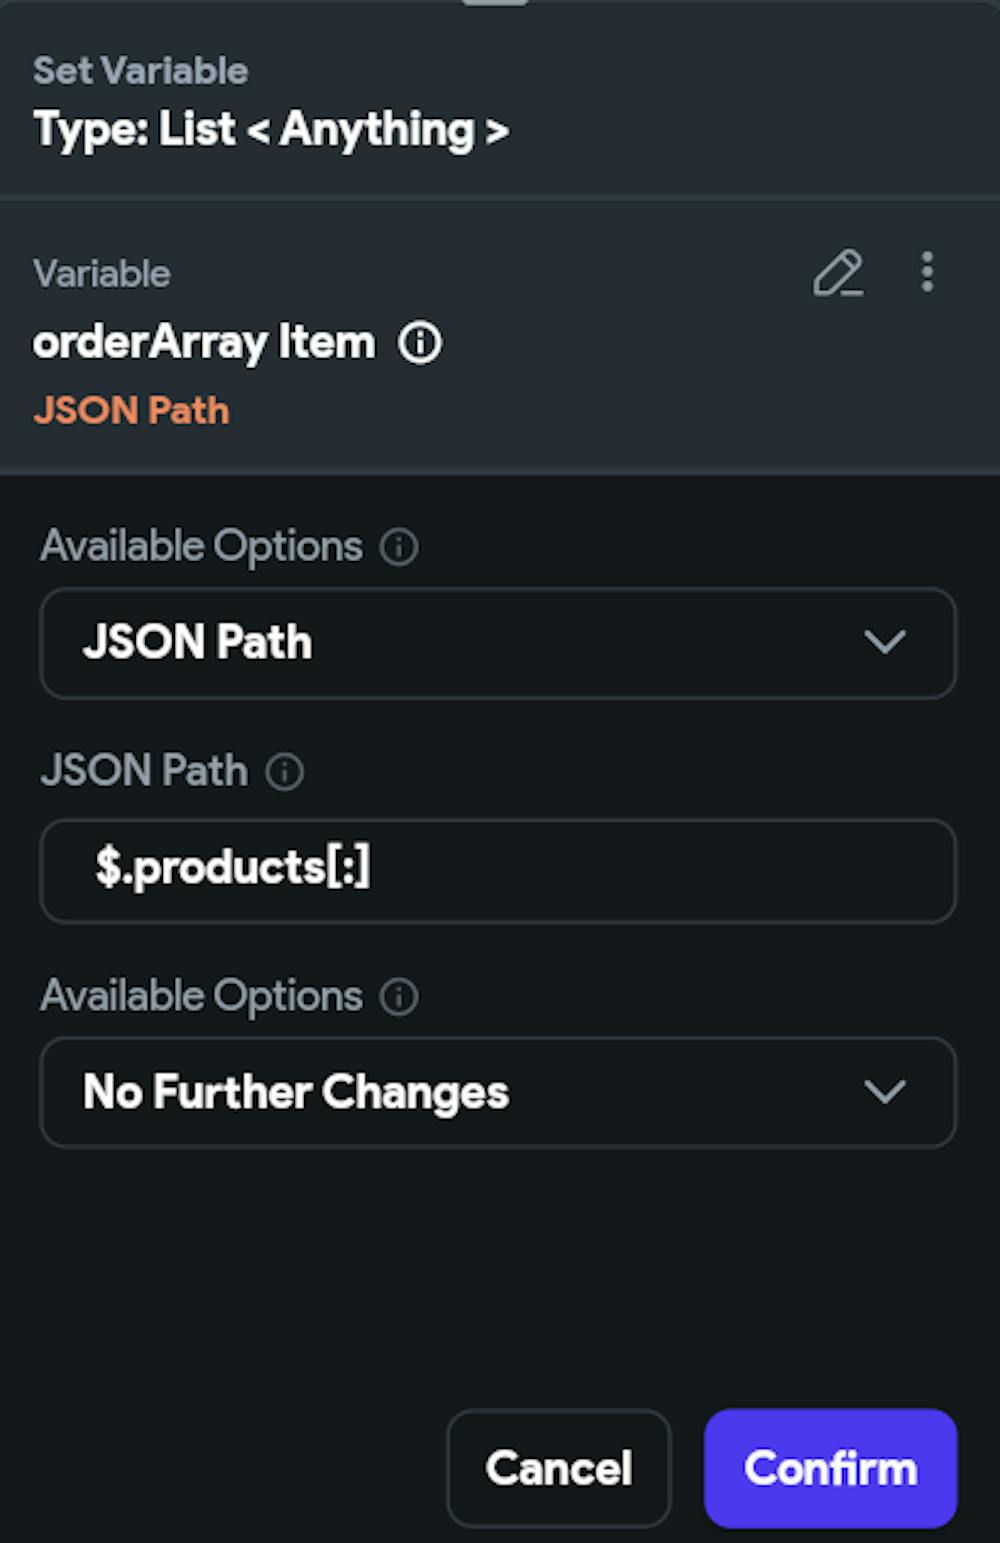Click chevron arrow on No Further Changes dropdown
Screen dimensions: 1000x1543
tap(884, 1091)
